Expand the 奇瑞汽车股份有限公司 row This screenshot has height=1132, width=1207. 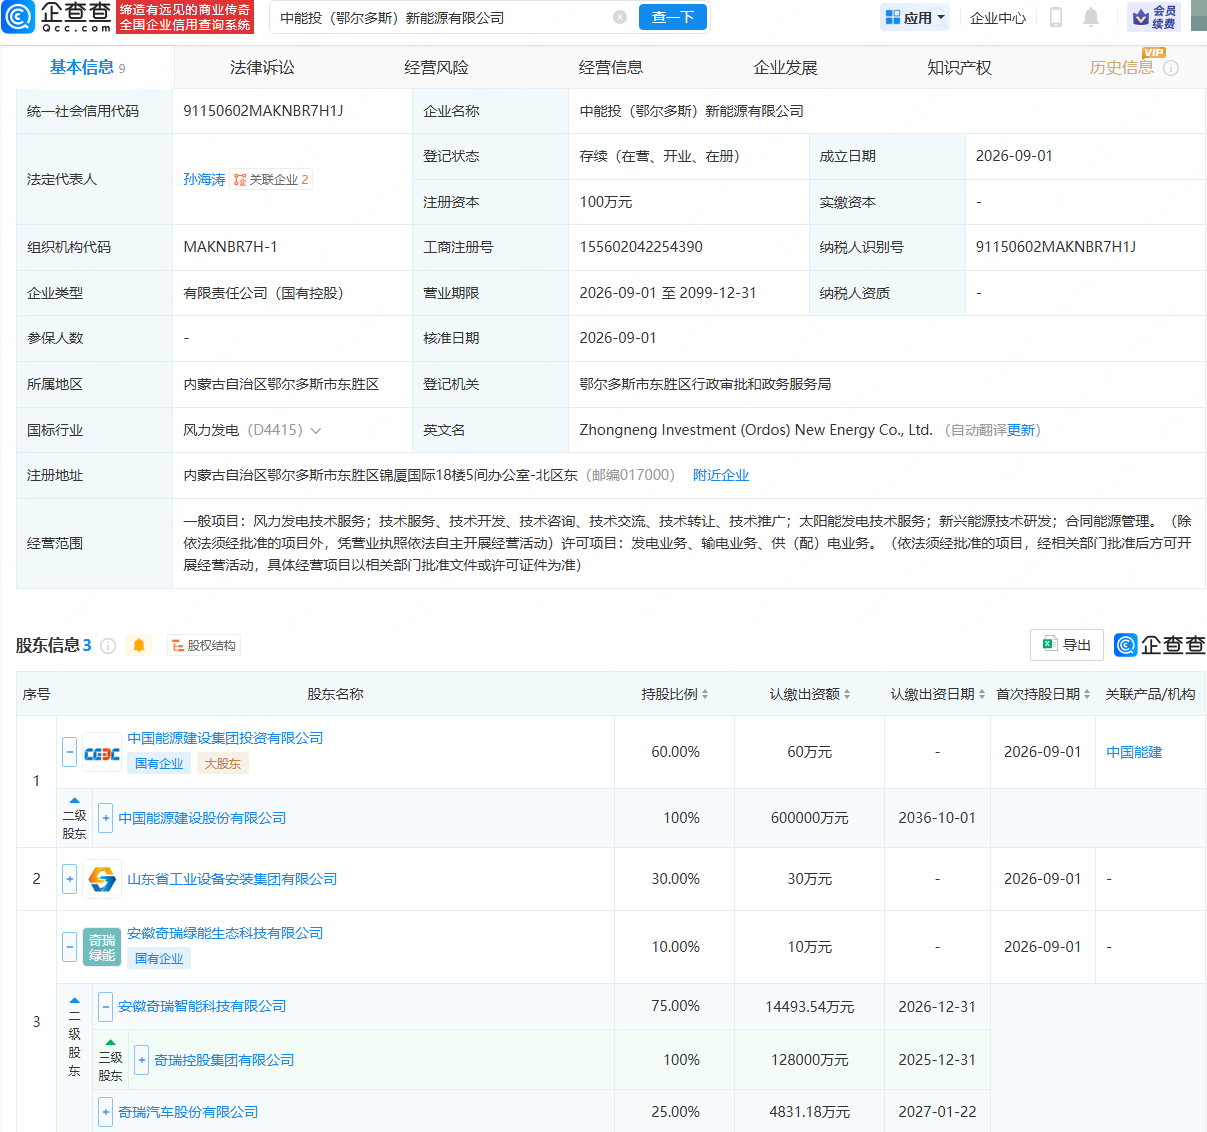tap(105, 1112)
